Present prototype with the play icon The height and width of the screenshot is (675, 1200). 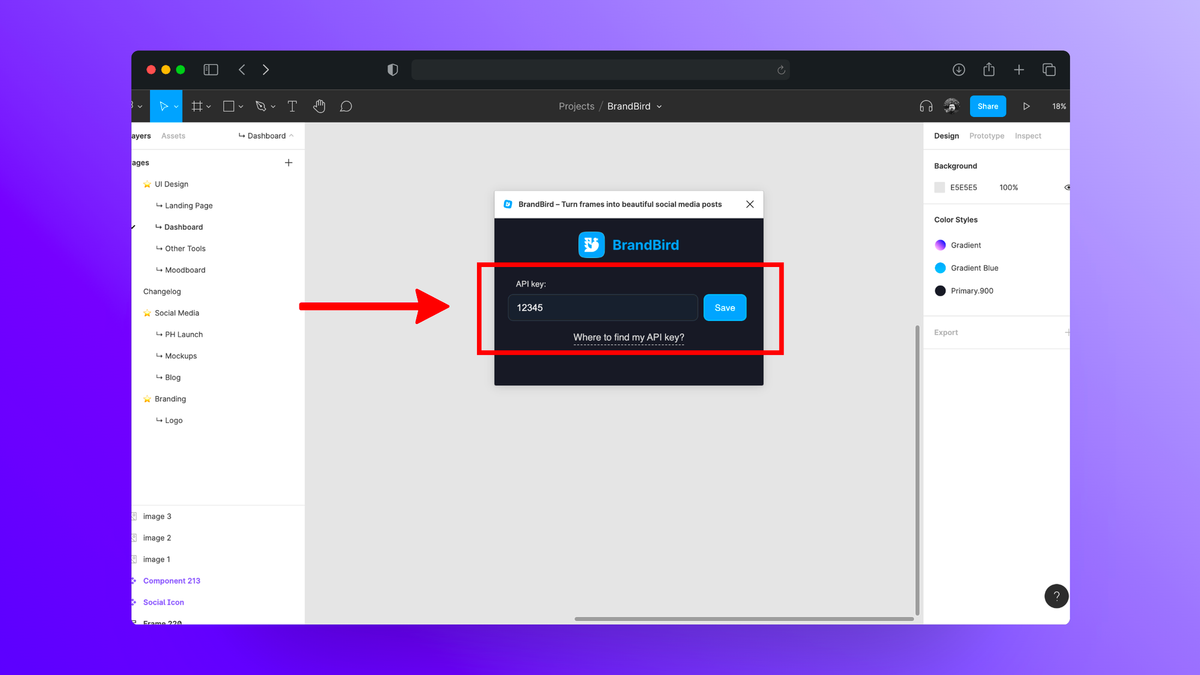point(1026,106)
